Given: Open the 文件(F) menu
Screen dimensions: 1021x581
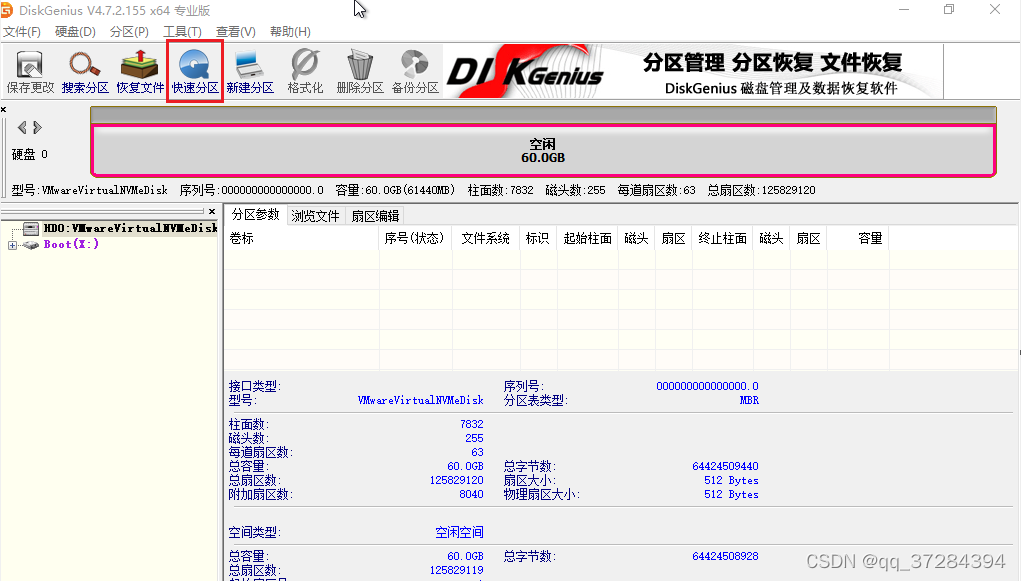Looking at the screenshot, I should point(21,32).
